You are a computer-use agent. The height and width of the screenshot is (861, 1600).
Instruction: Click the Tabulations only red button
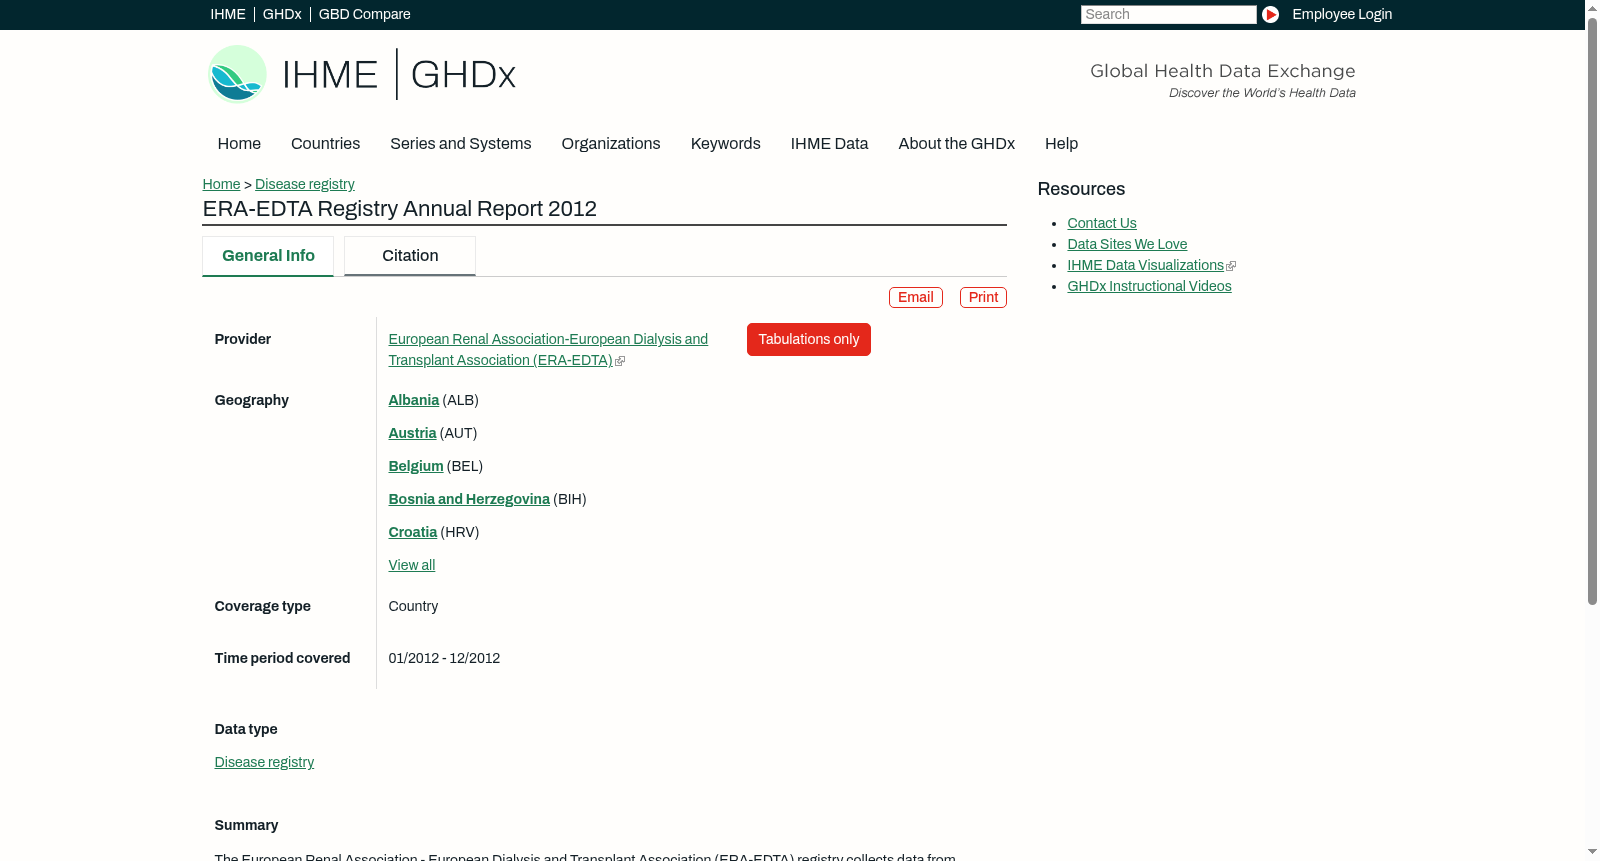[809, 339]
